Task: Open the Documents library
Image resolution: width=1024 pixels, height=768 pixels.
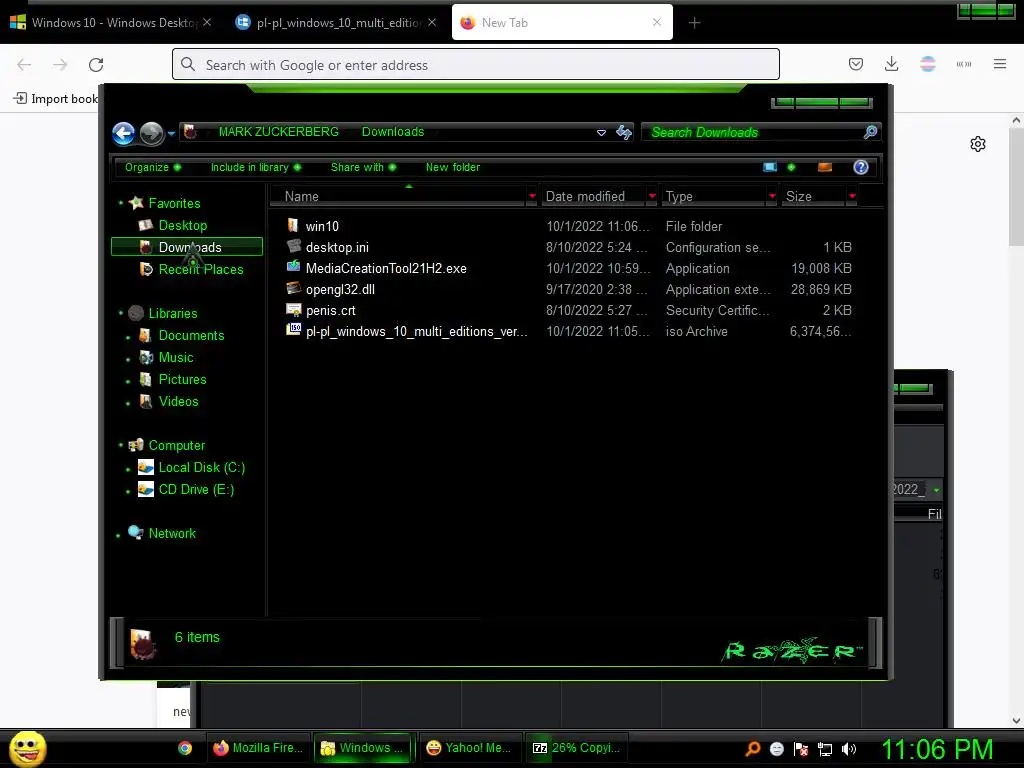Action: (191, 335)
